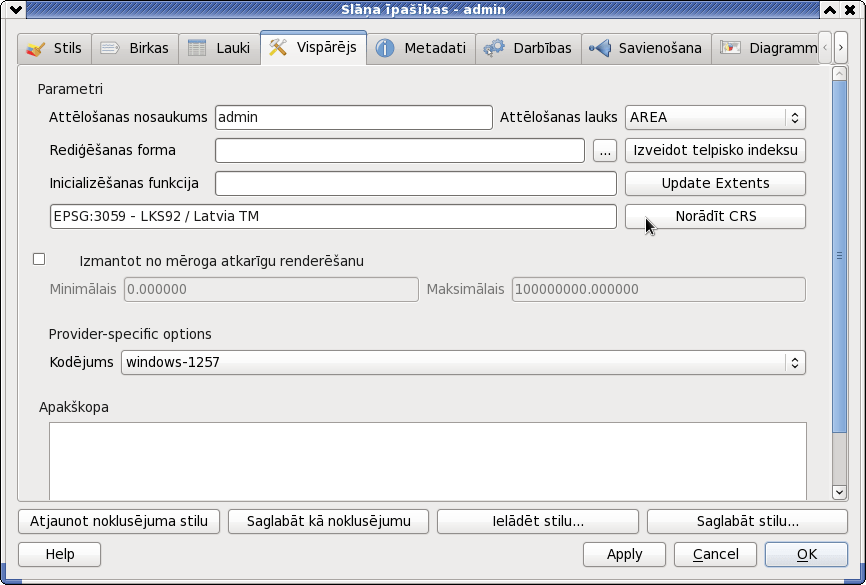Click the Help button
The height and width of the screenshot is (585, 866).
60,555
